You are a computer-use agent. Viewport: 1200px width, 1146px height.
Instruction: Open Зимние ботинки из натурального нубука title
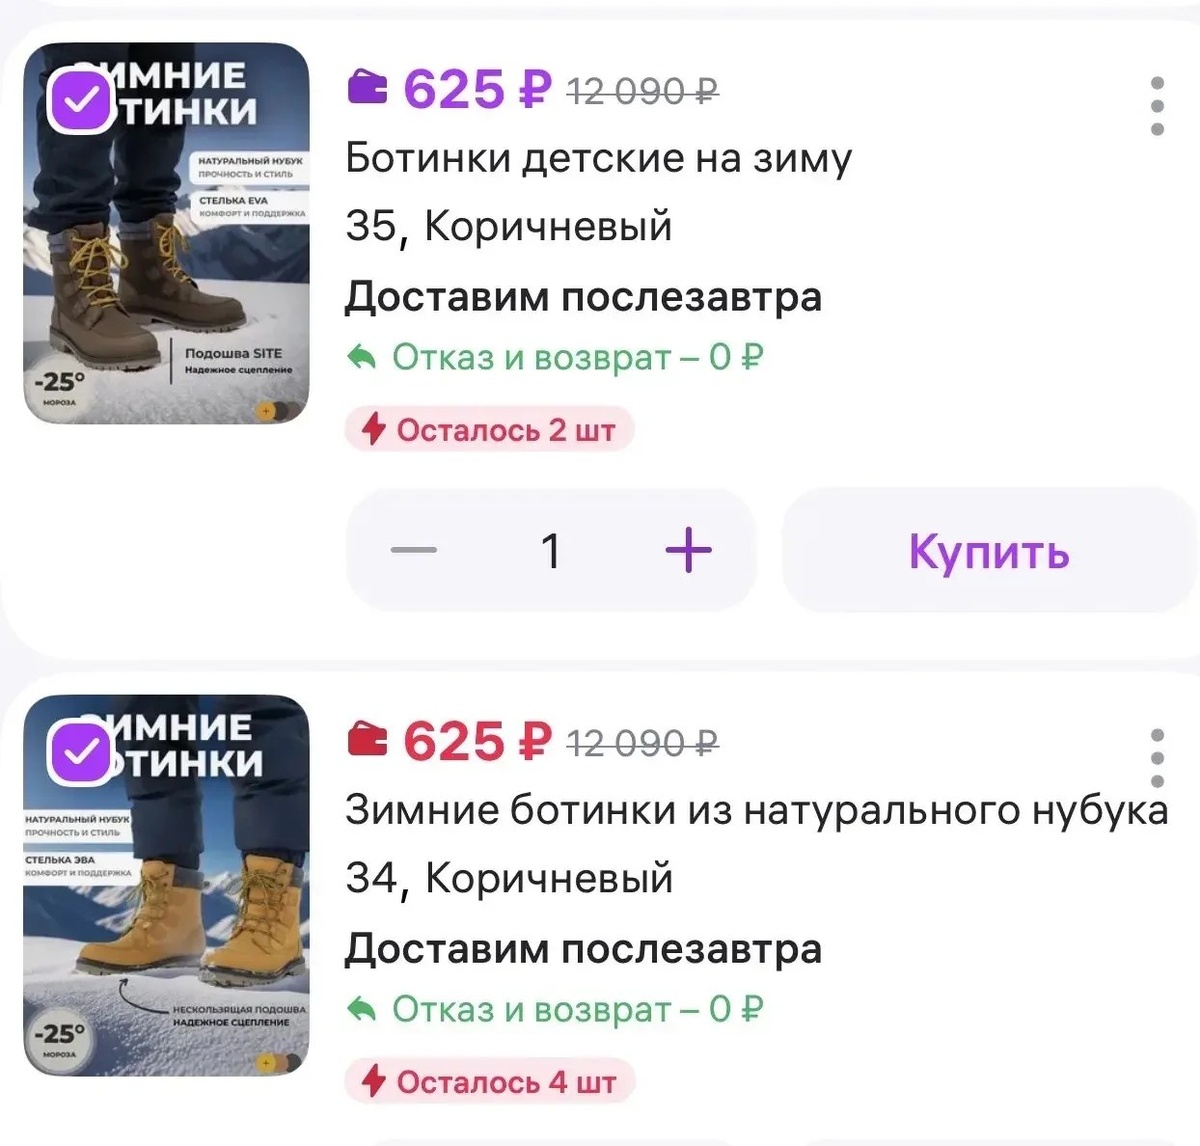[x=756, y=810]
